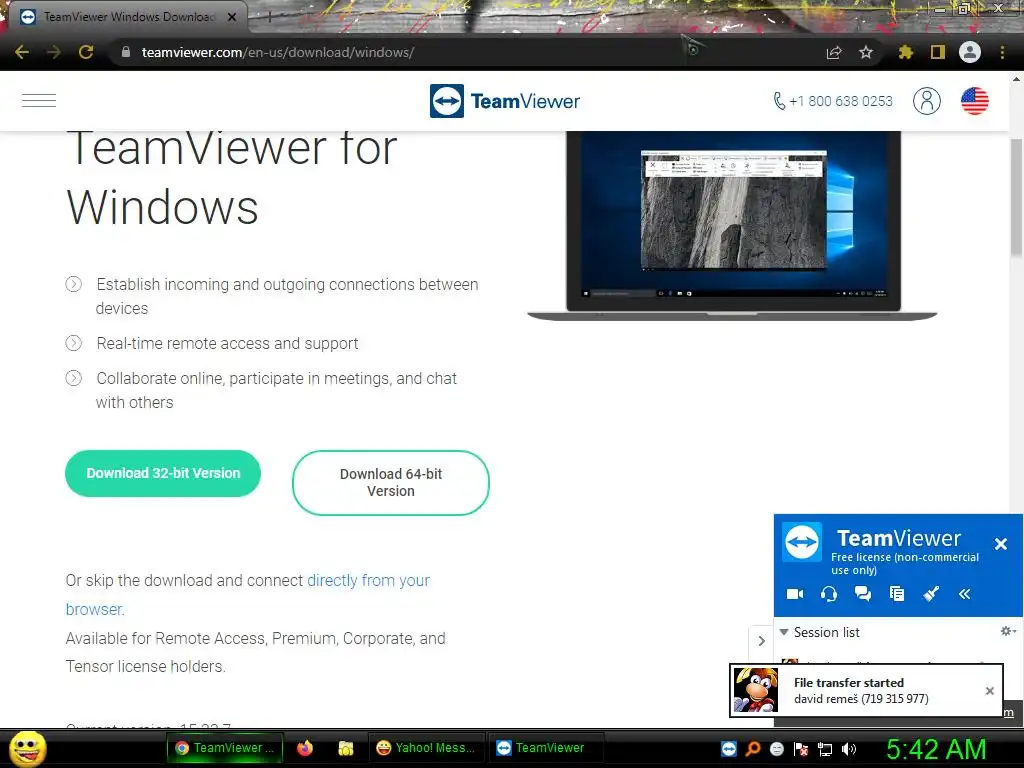Screen dimensions: 1024x768
Task: Open the Action Center flag tray icon
Action: (x=801, y=749)
